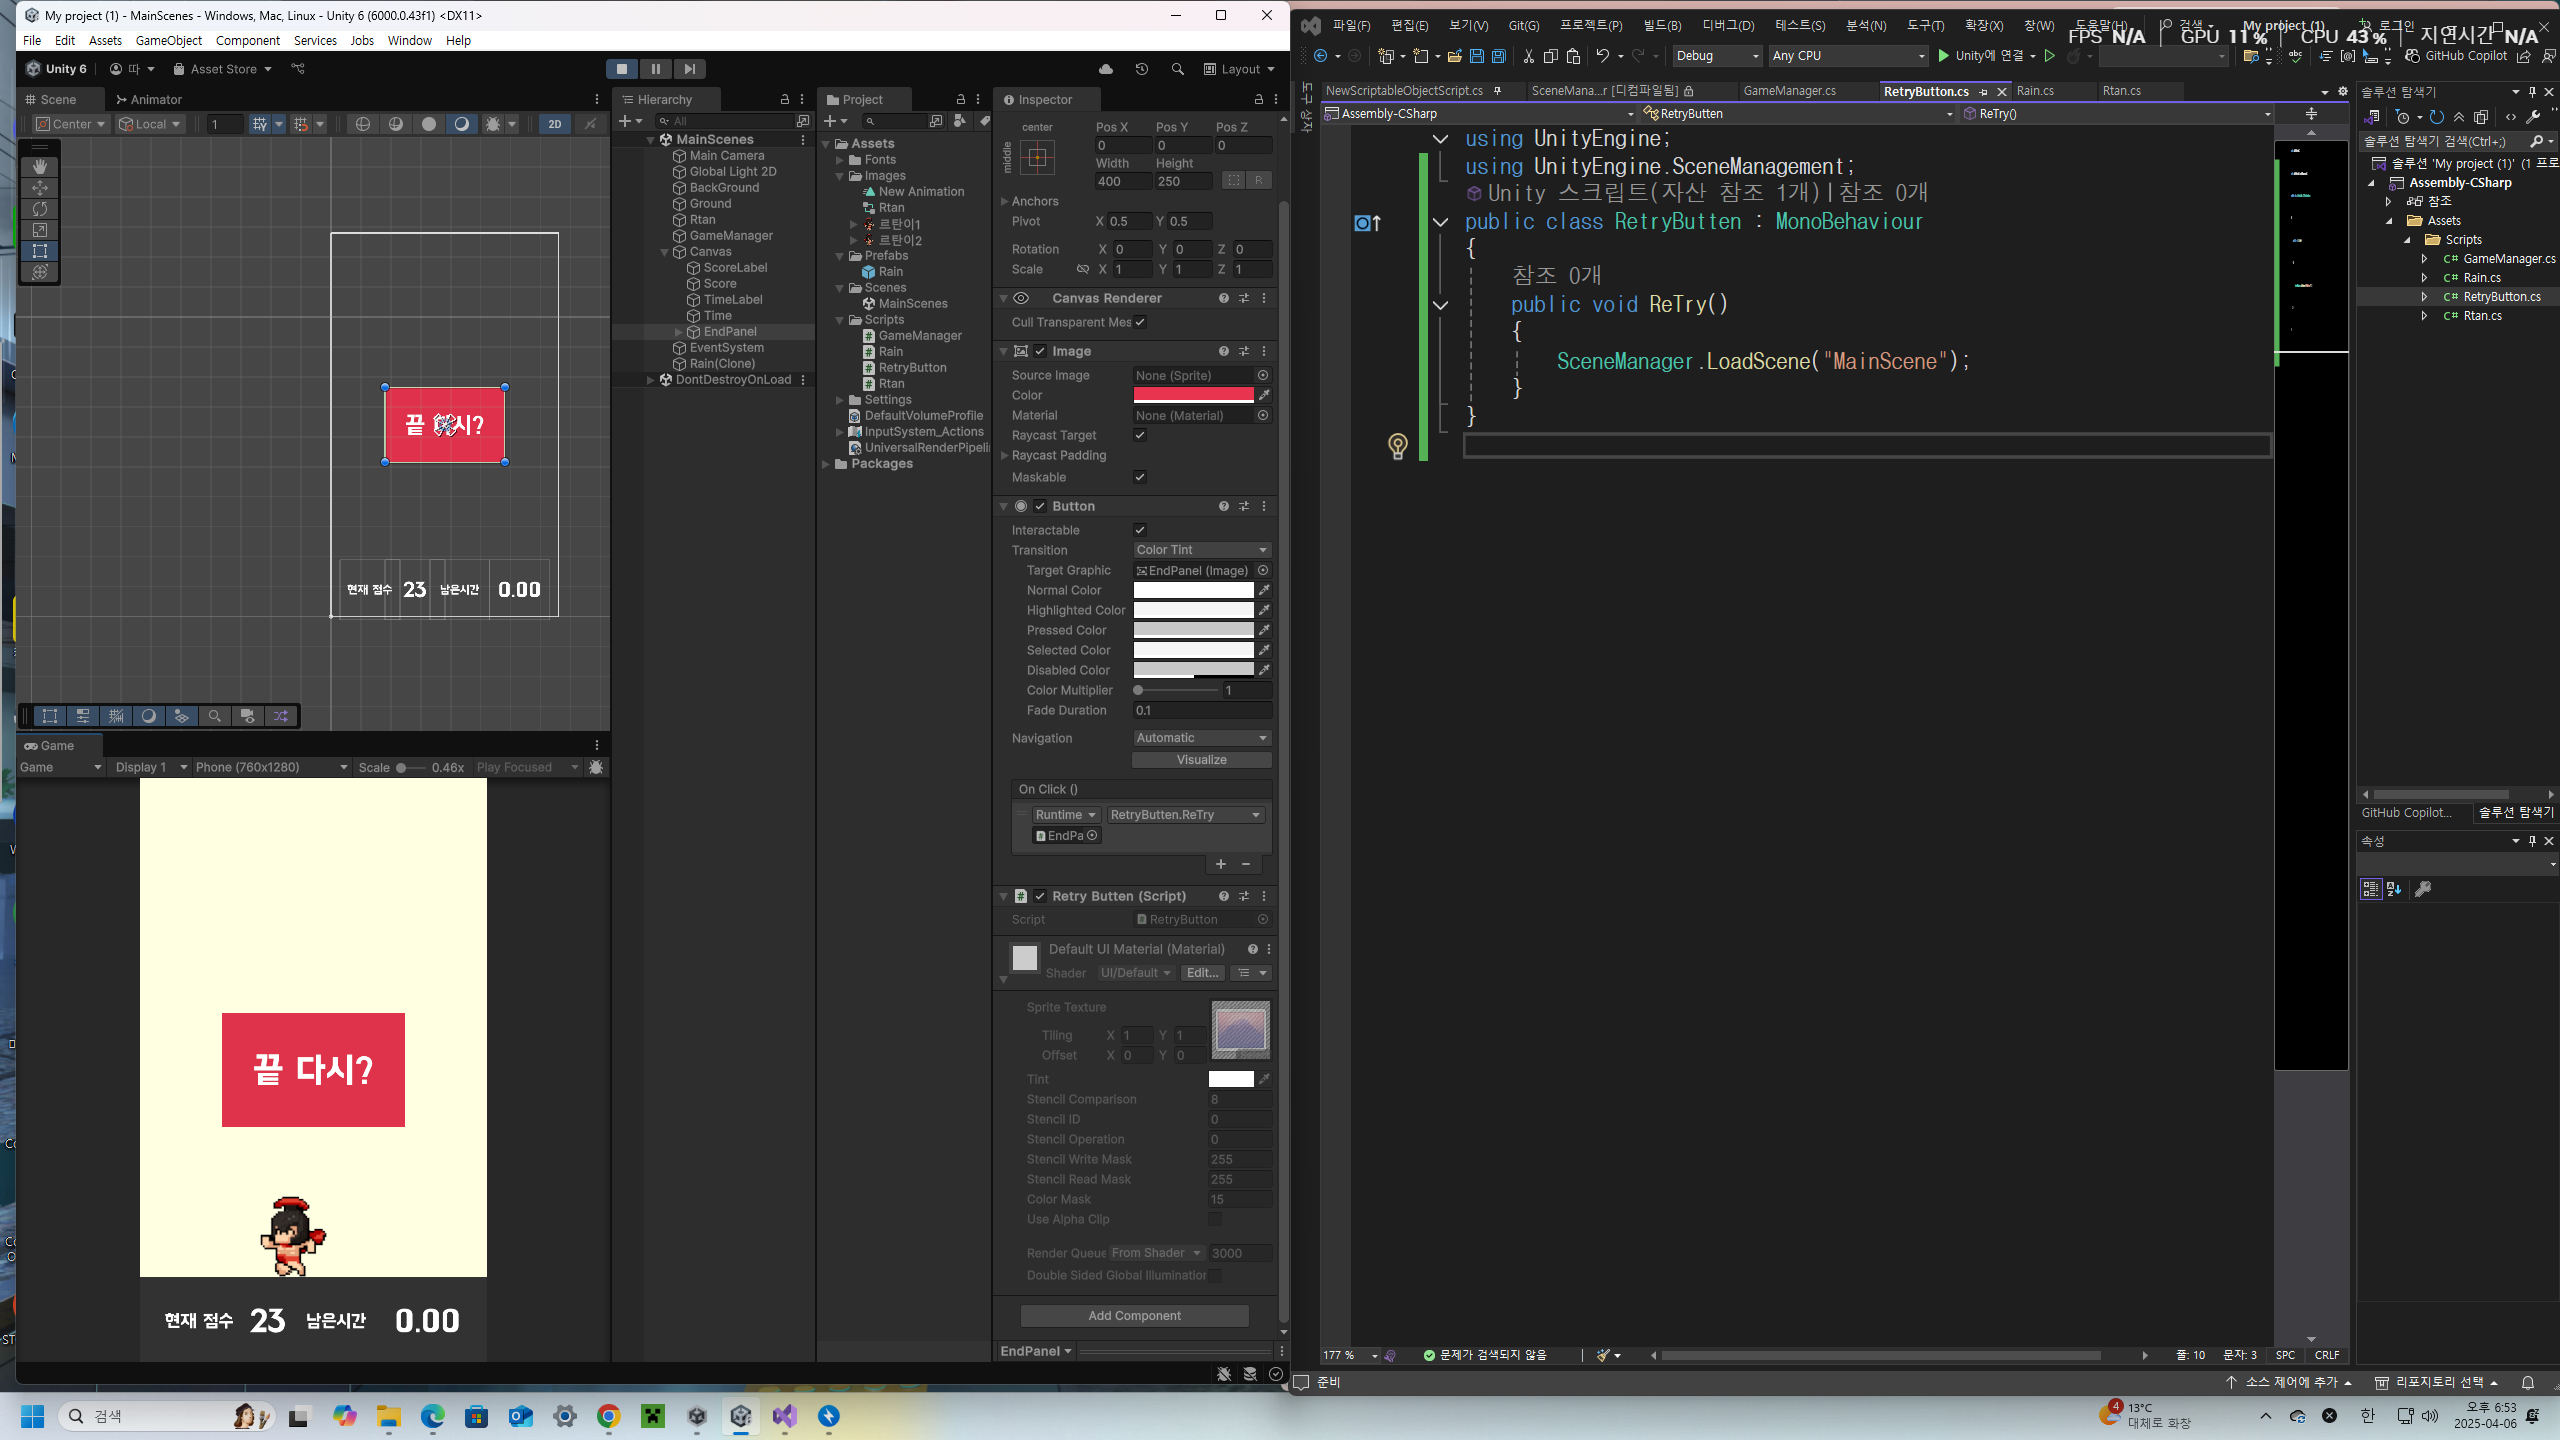Screen dimensions: 2560x1440
Task: Select the Scale tool in Scene view
Action: click(40, 230)
